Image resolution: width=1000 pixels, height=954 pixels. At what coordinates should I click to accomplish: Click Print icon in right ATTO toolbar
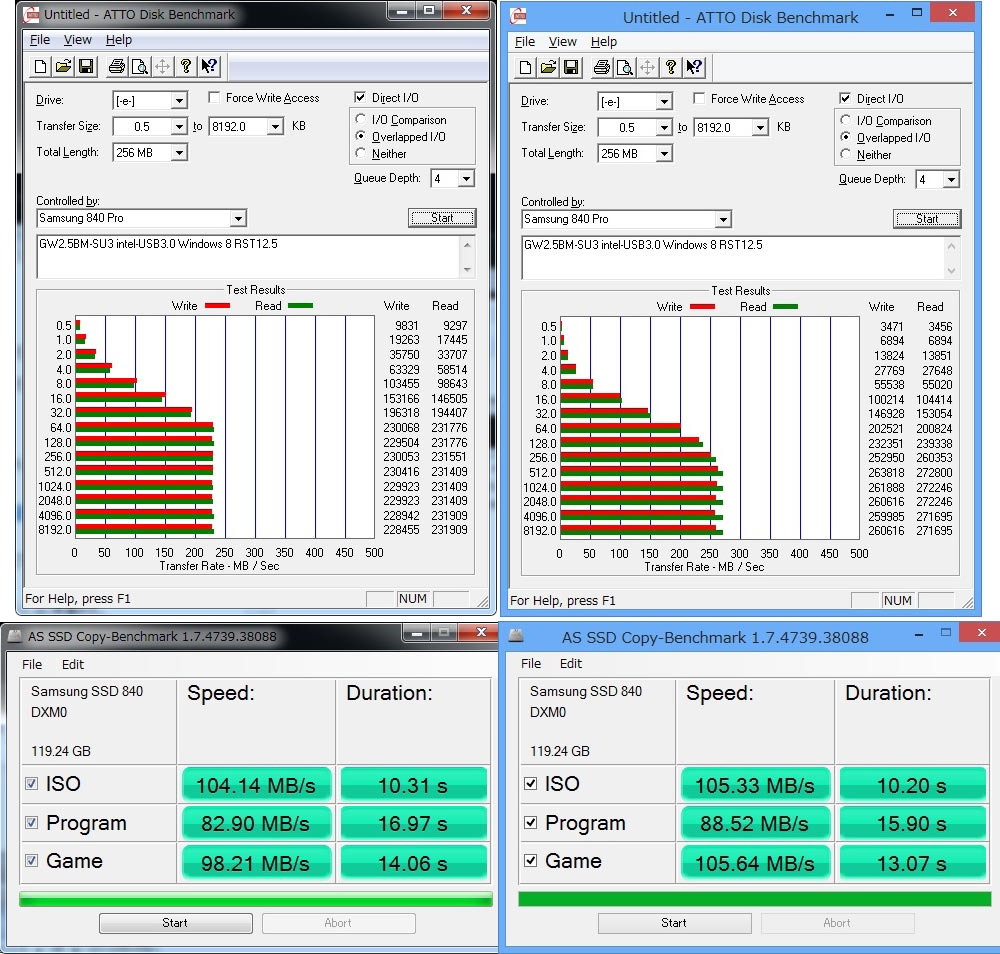pyautogui.click(x=602, y=67)
